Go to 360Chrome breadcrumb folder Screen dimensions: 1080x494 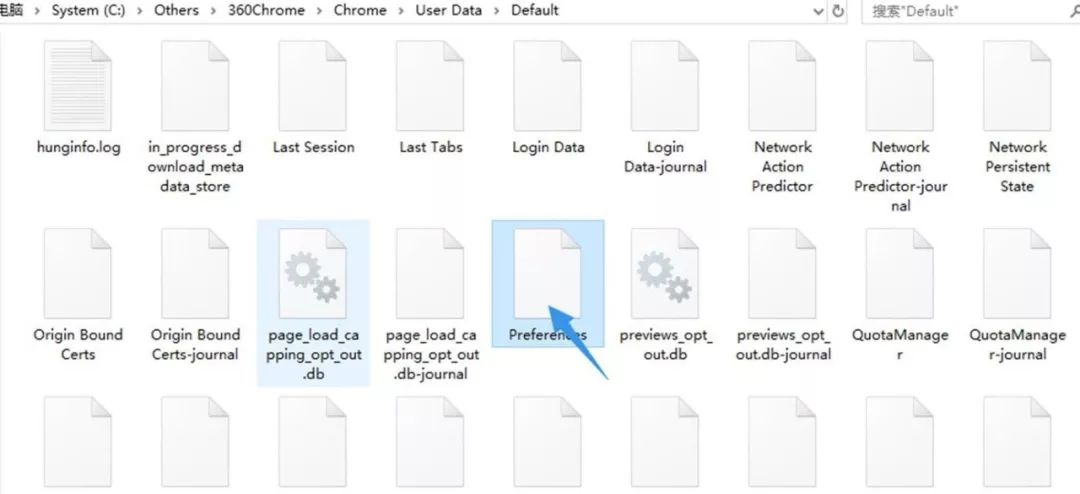click(x=269, y=10)
